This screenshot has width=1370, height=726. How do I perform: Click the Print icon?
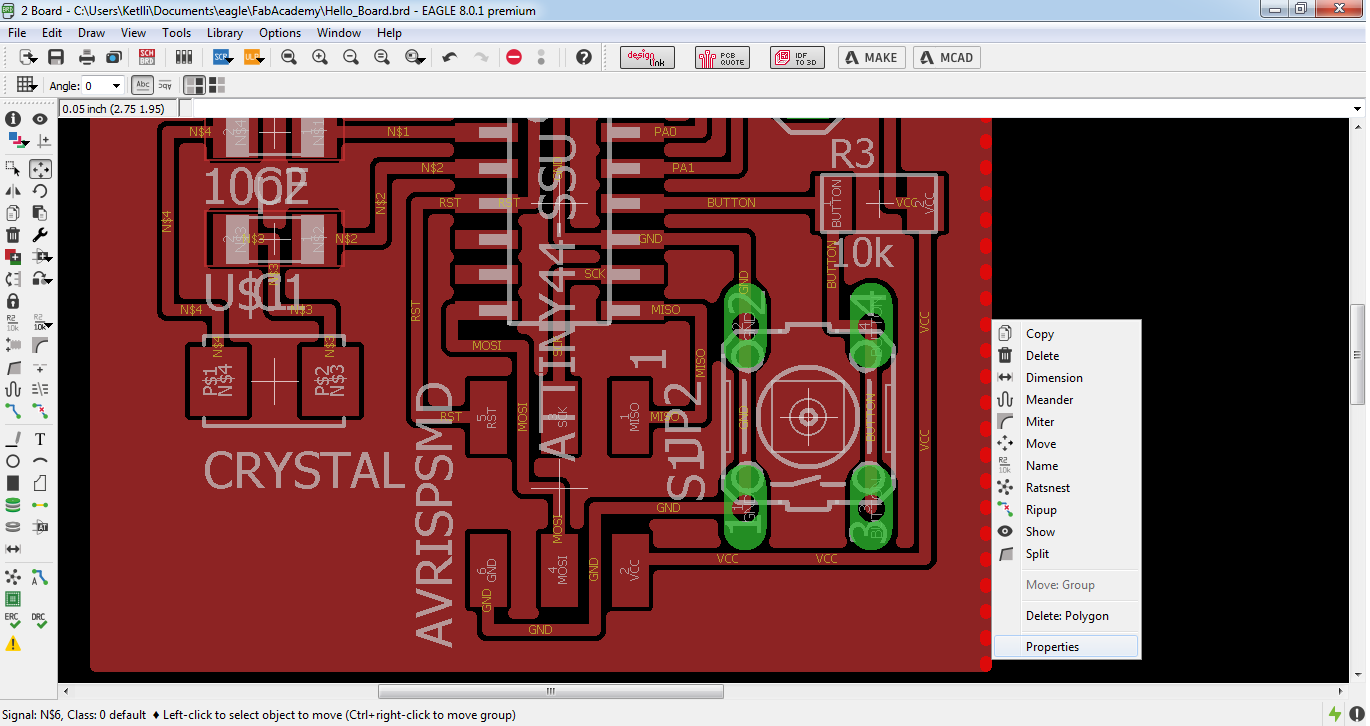pyautogui.click(x=87, y=57)
